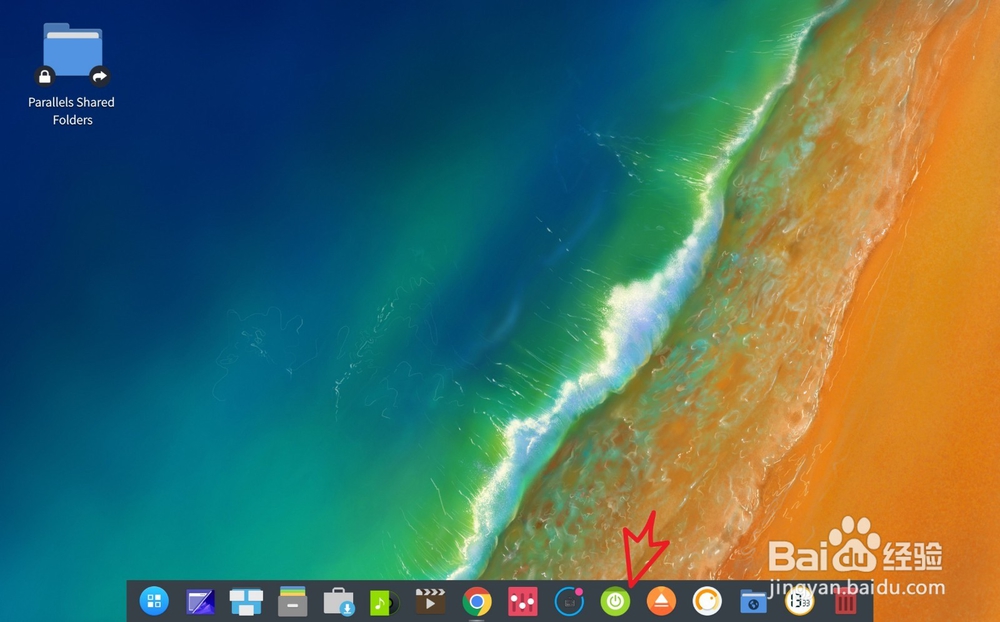
Task: Open the Launcher from the dock
Action: coord(155,601)
